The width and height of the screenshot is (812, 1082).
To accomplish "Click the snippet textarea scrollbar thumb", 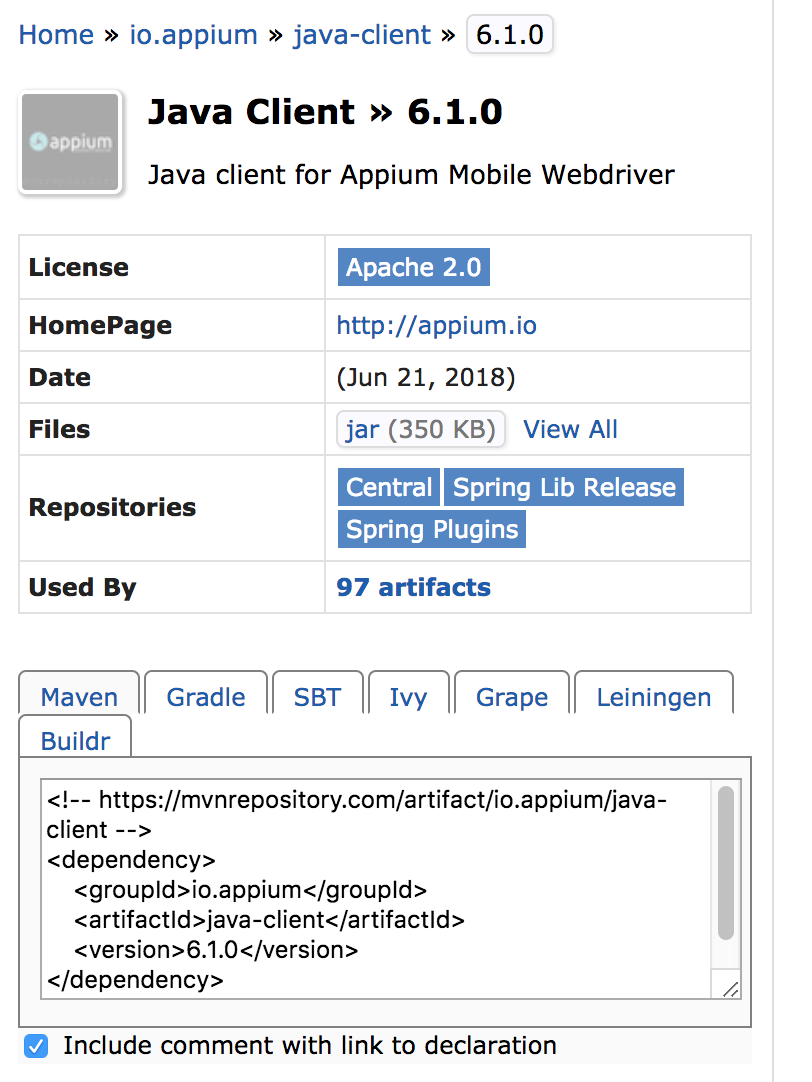I will [x=726, y=863].
